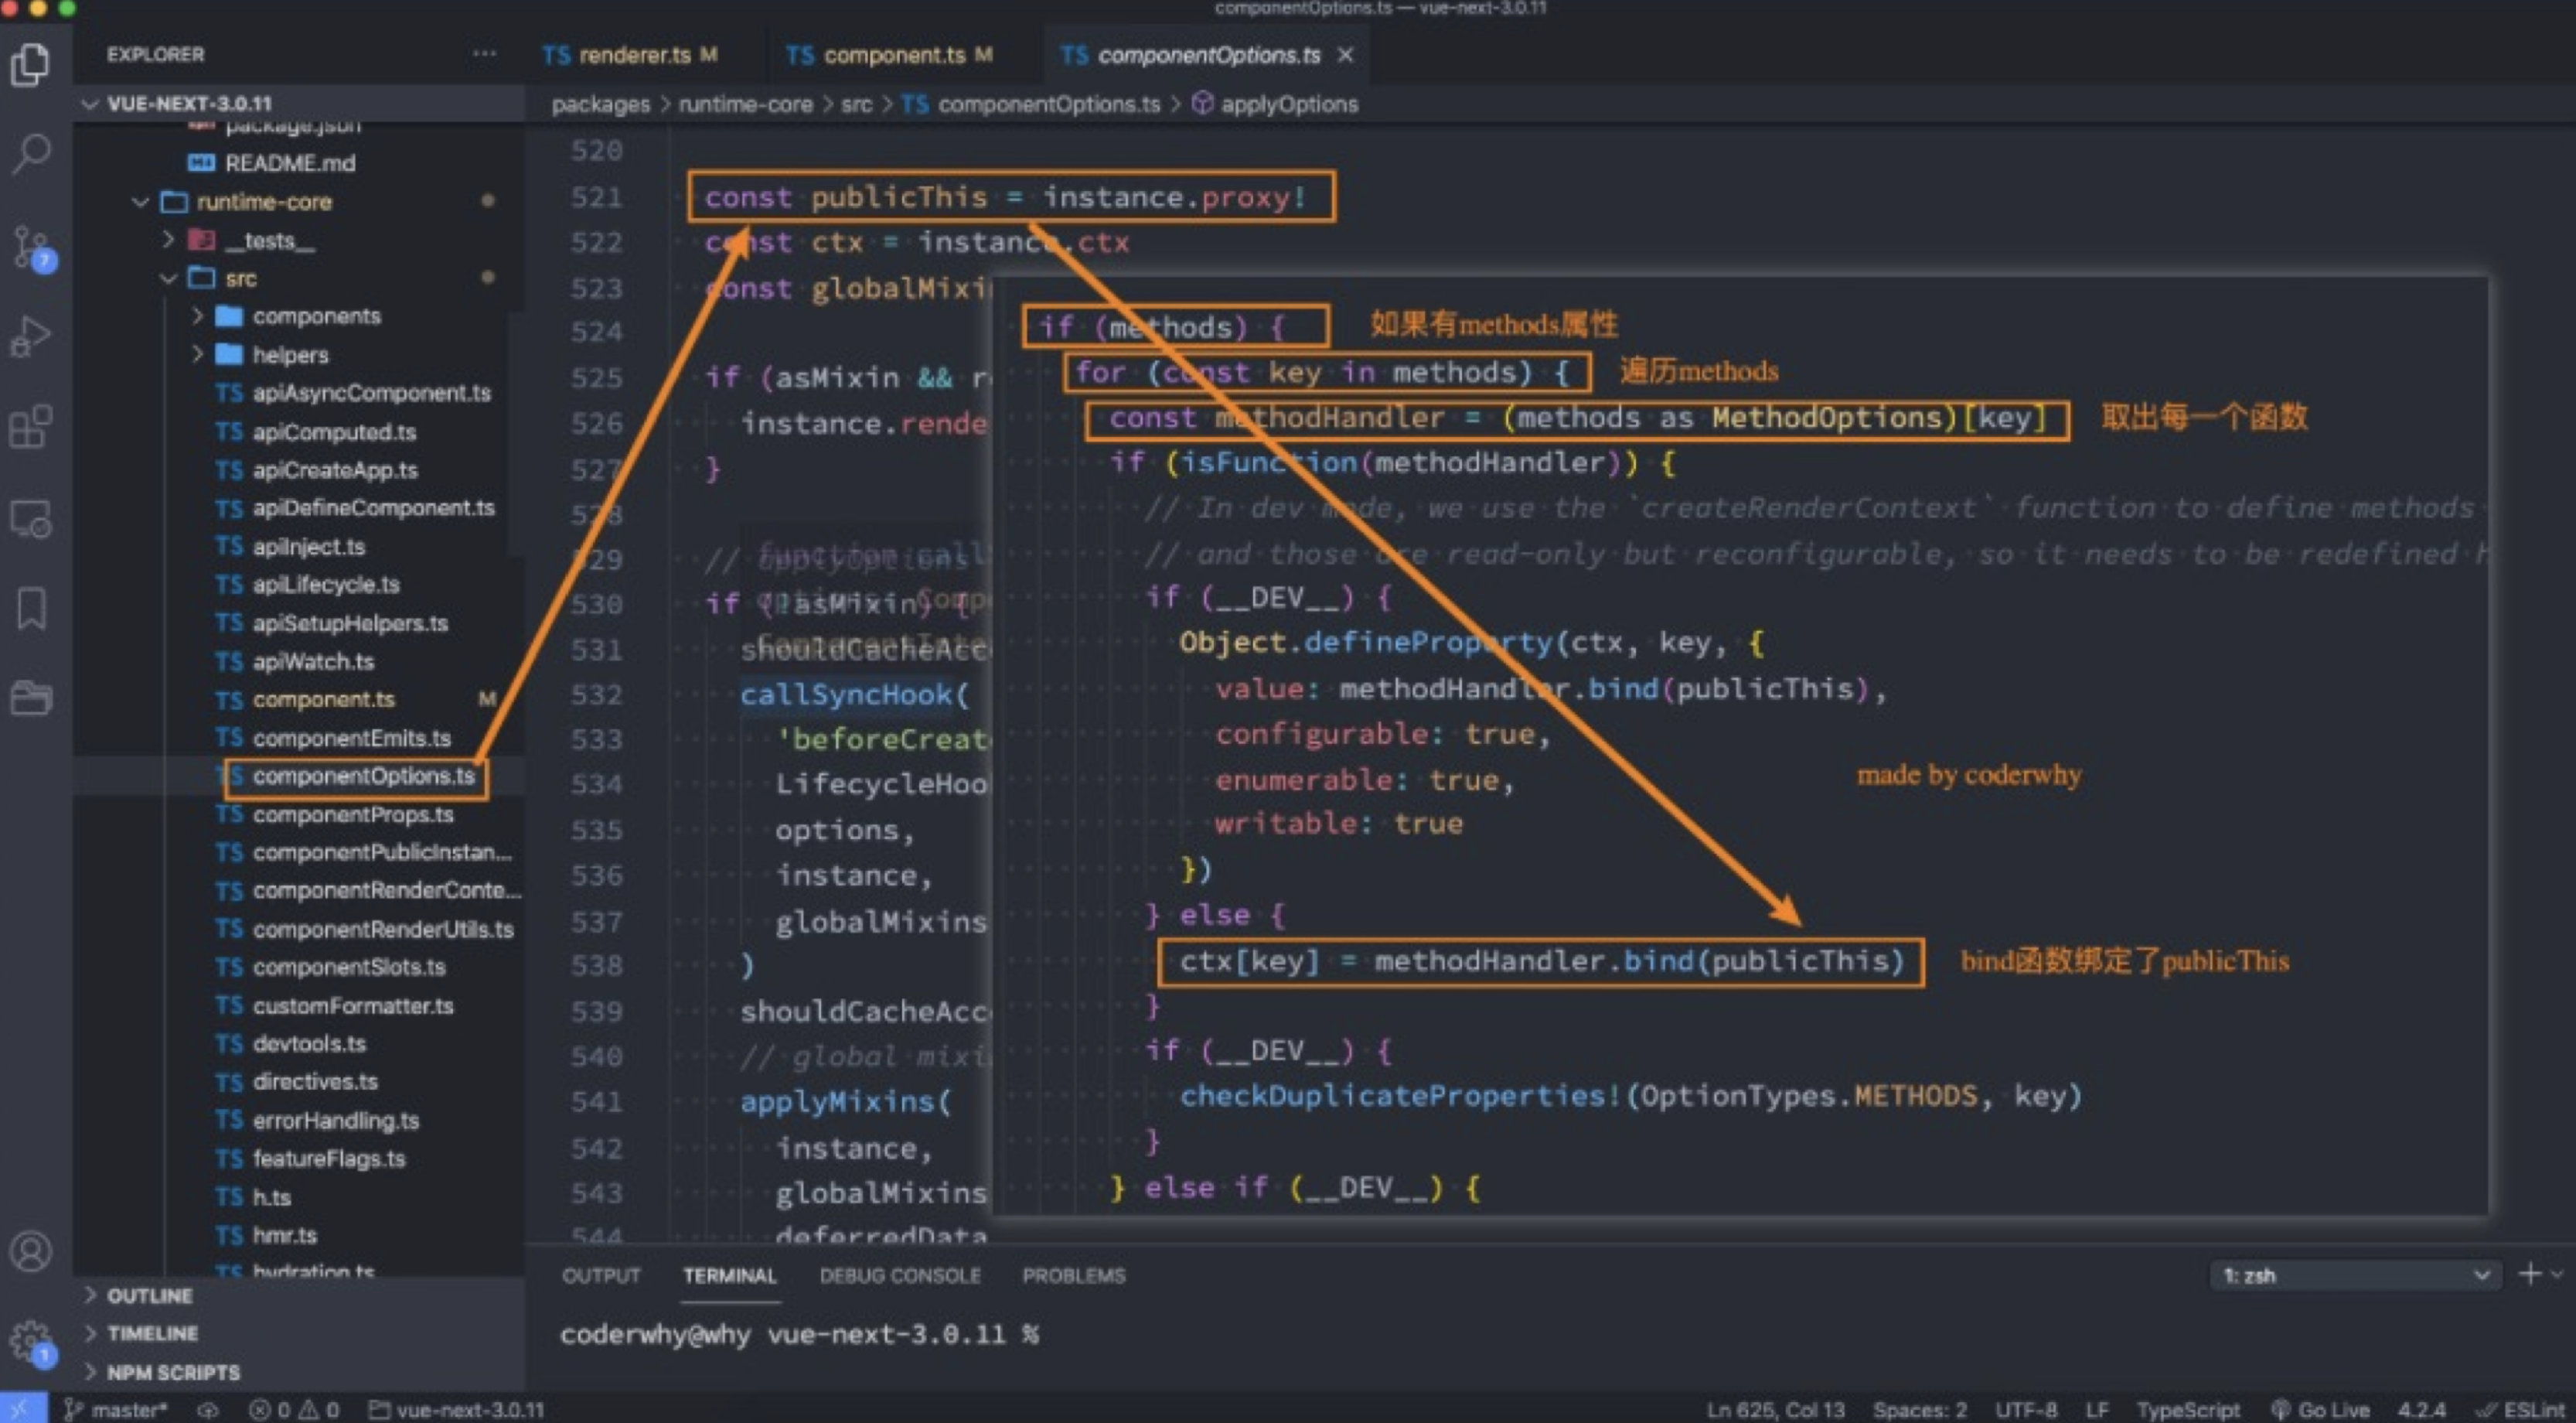Open the Project Manager folder icon
The height and width of the screenshot is (1423, 2576).
[x=31, y=697]
